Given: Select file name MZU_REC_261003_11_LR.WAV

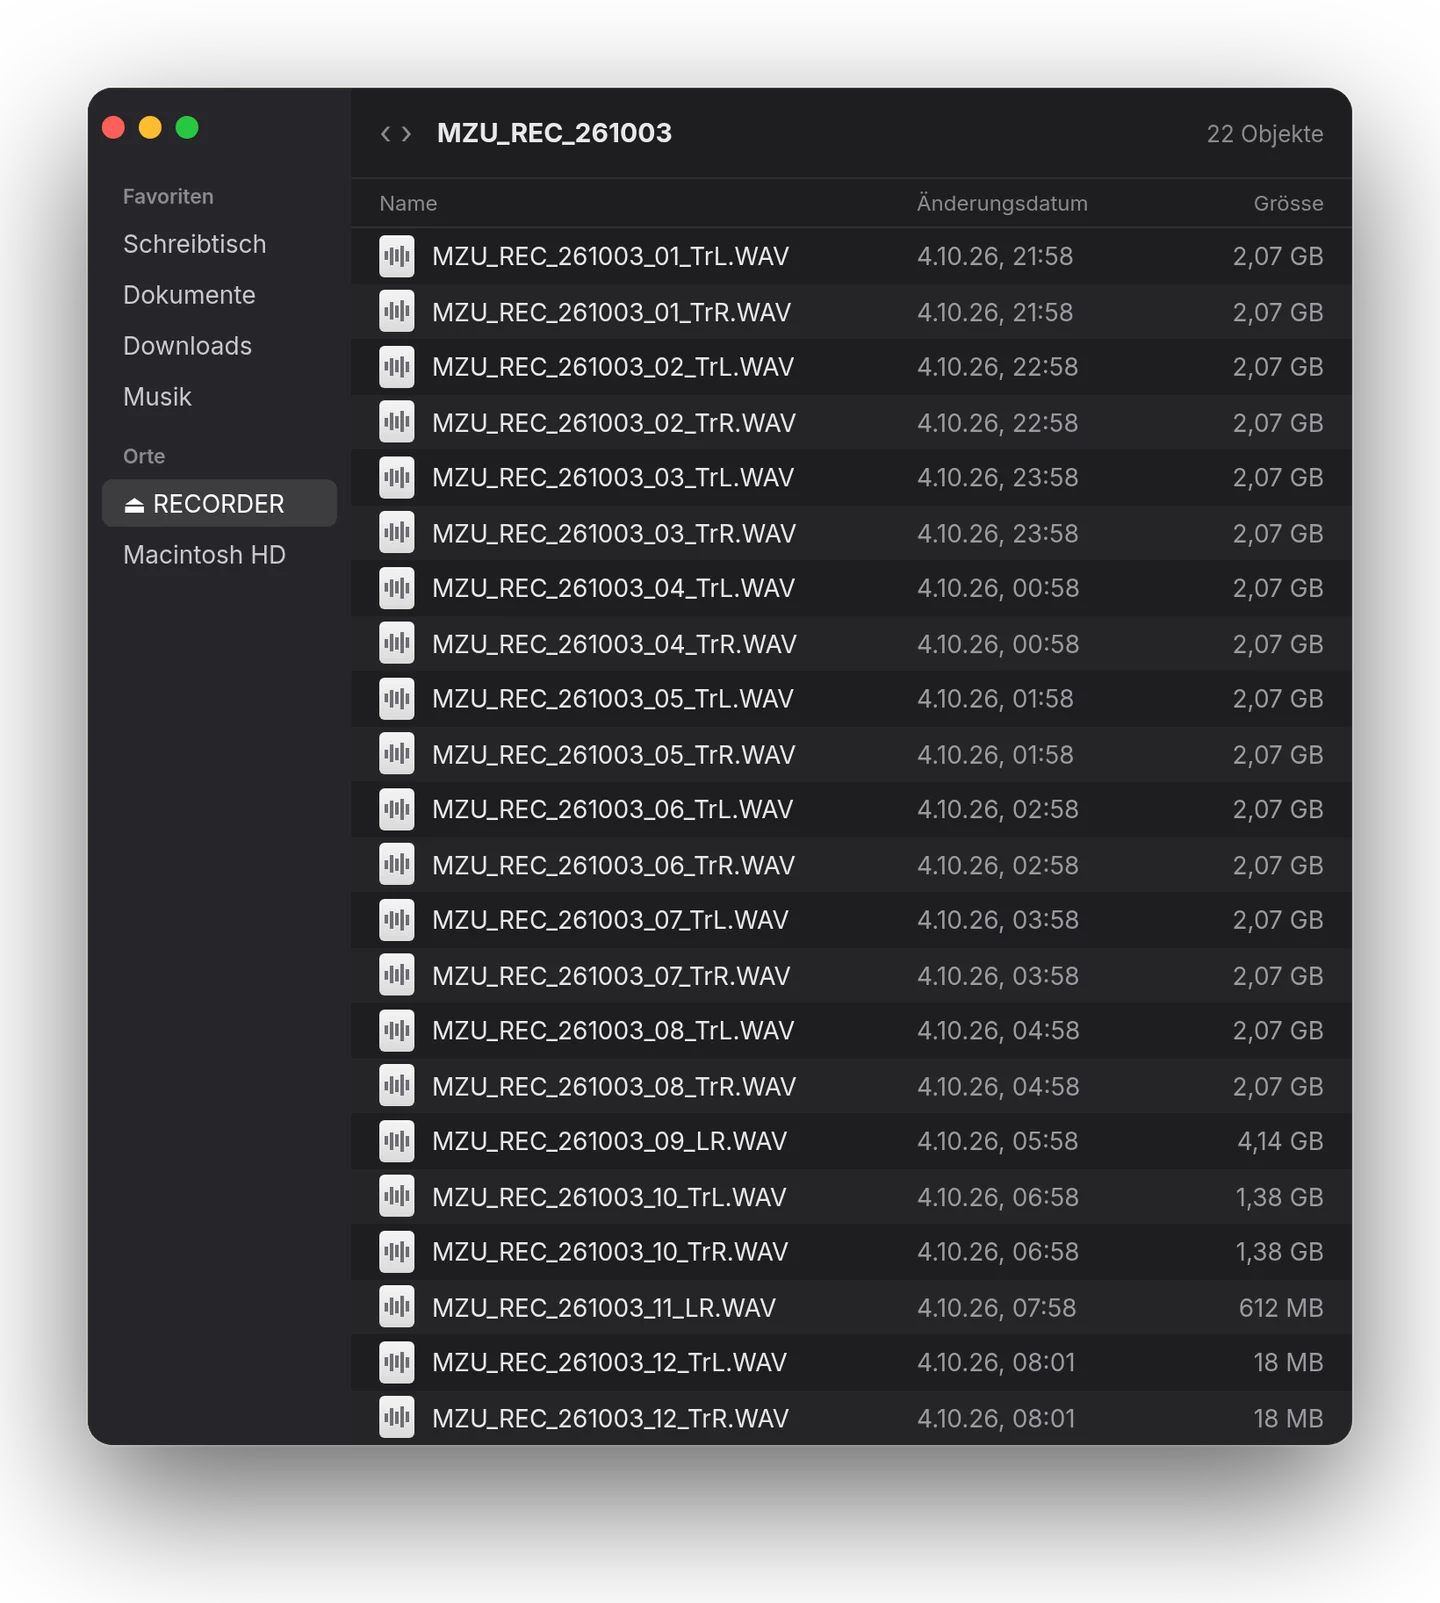Looking at the screenshot, I should pyautogui.click(x=604, y=1307).
